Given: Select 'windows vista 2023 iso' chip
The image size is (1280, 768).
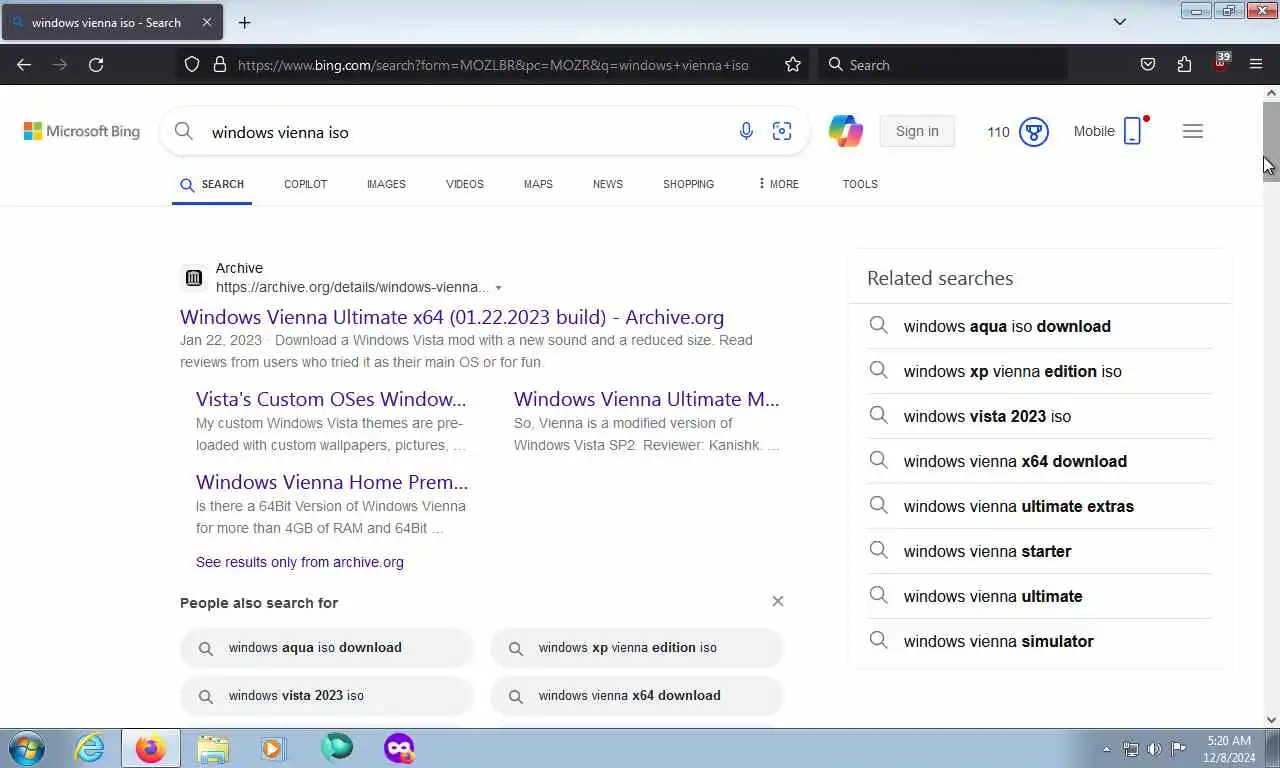Looking at the screenshot, I should click(327, 696).
